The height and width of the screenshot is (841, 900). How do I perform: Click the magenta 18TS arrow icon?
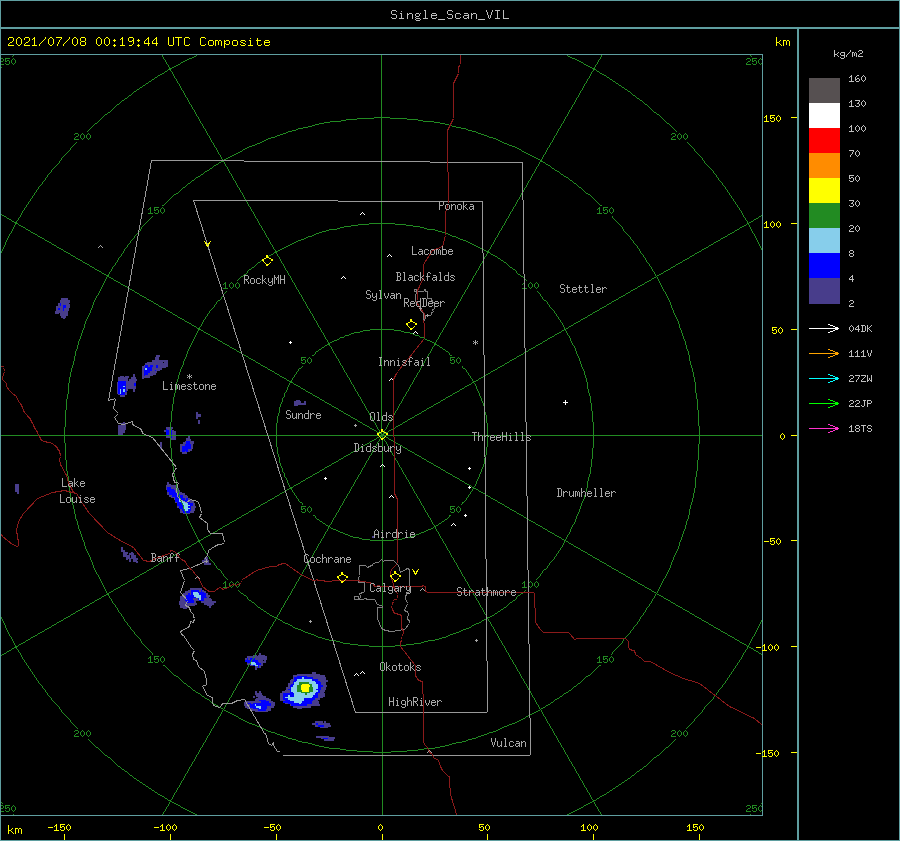[x=824, y=428]
